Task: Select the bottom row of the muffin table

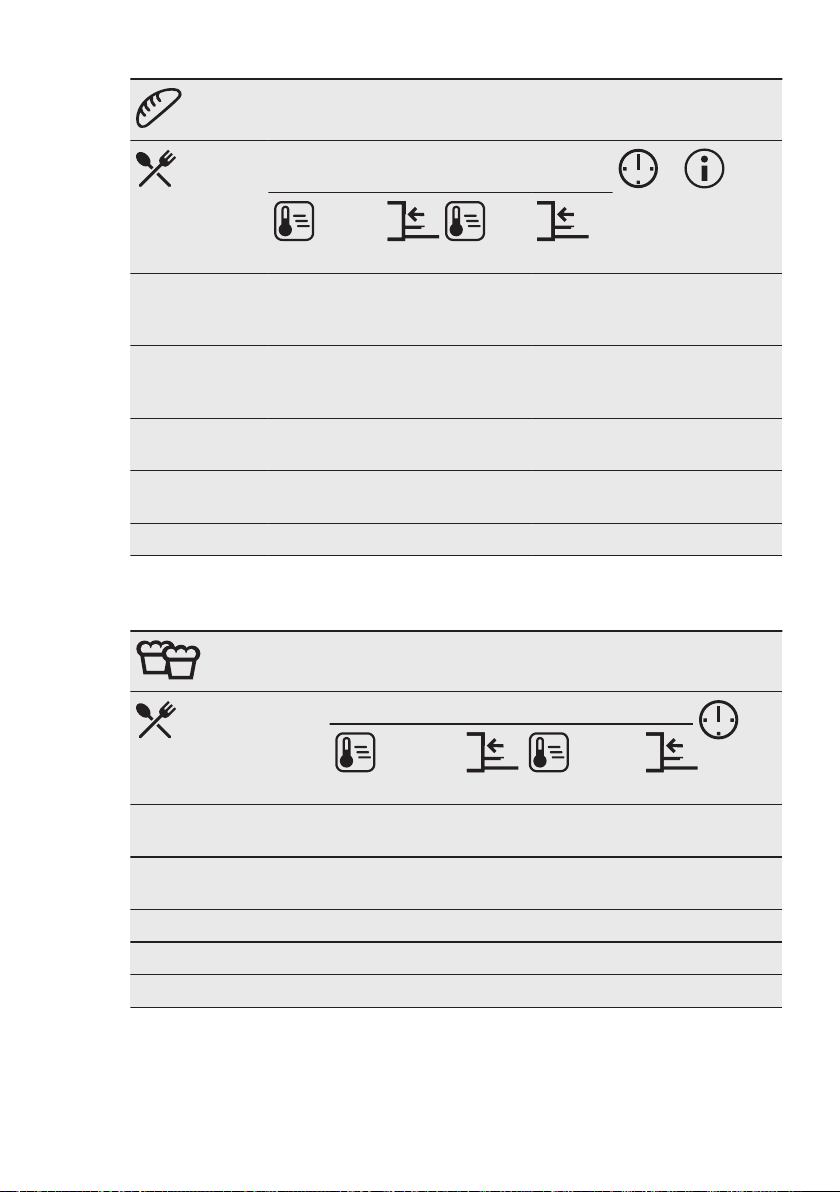Action: [455, 991]
